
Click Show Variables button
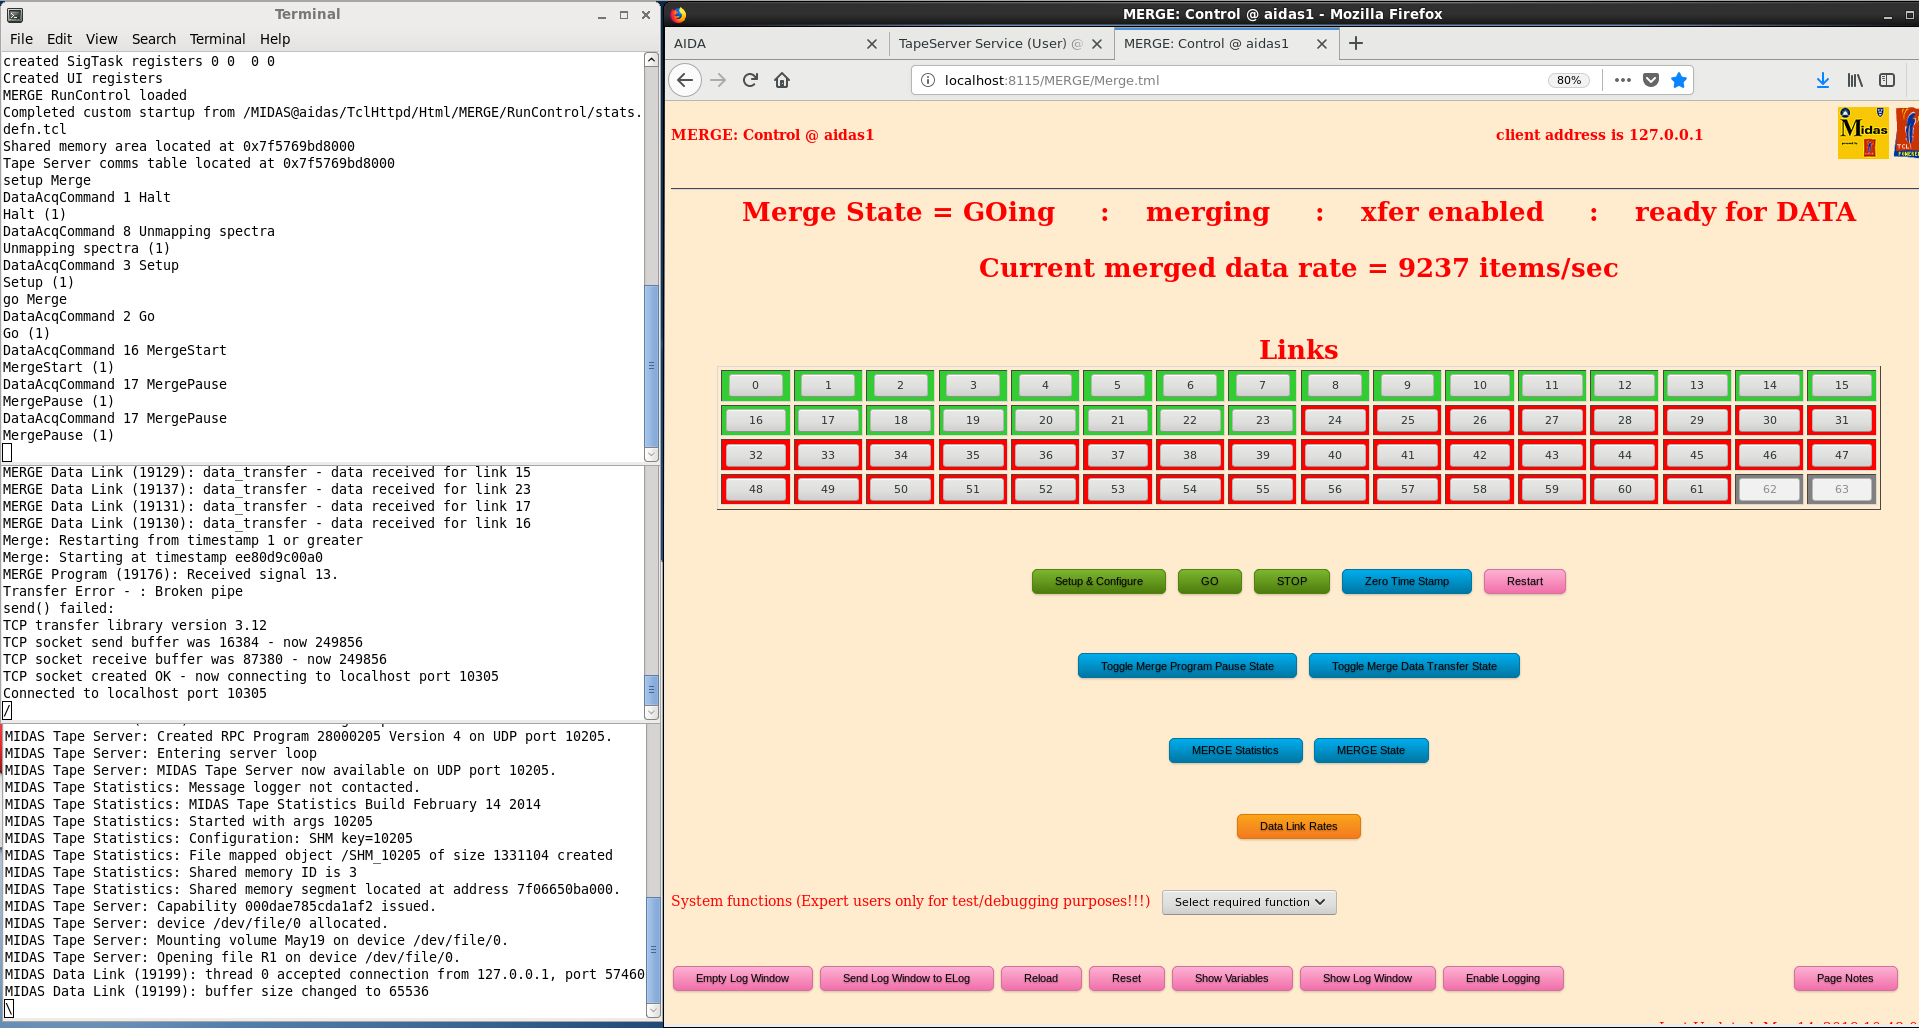click(x=1231, y=978)
